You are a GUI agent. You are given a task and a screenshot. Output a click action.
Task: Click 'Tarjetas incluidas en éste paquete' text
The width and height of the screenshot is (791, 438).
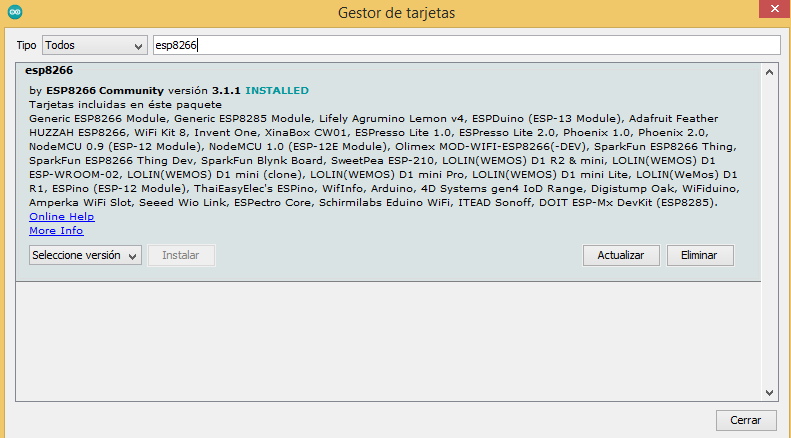pyautogui.click(x=125, y=105)
